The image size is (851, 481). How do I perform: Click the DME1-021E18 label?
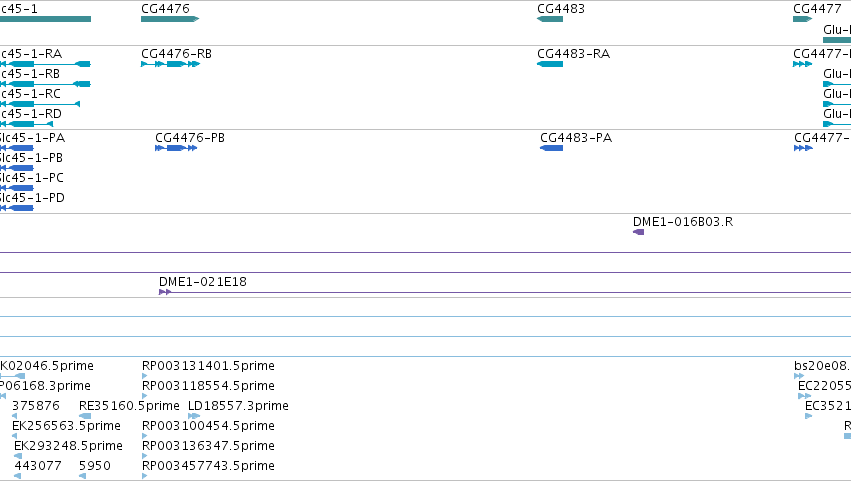coord(202,282)
